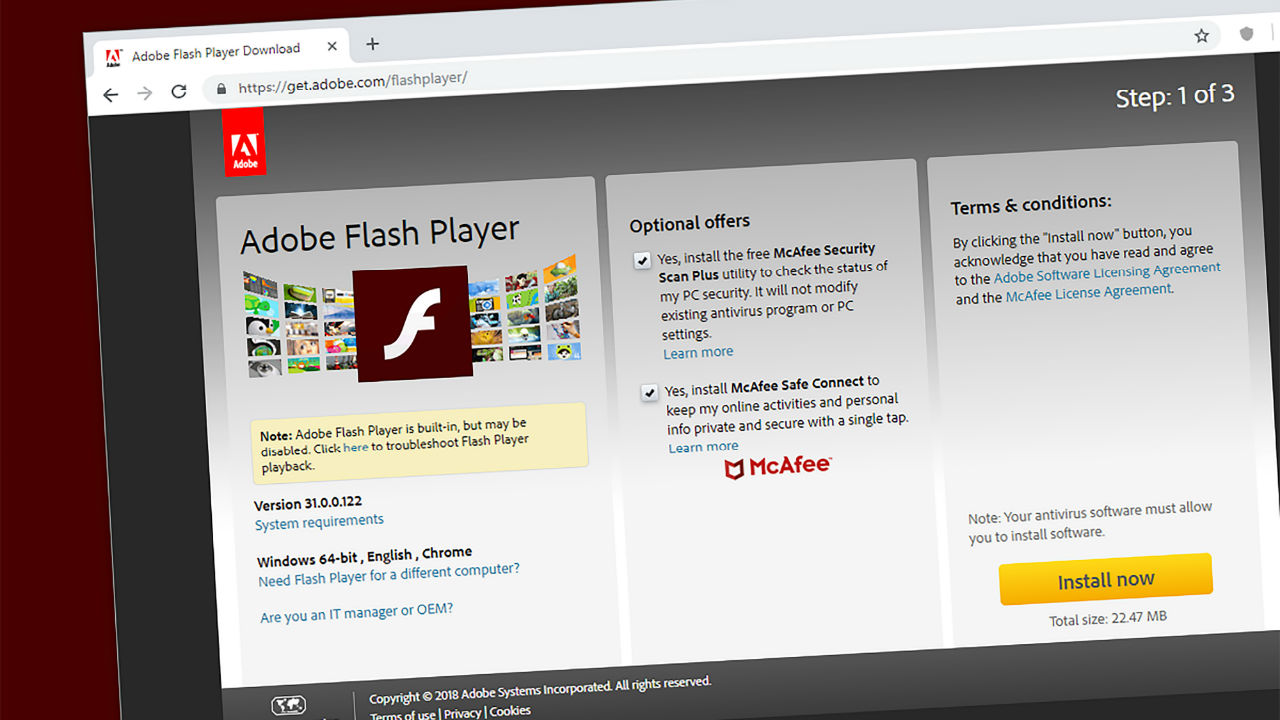Click the globe language icon in the footer
The width and height of the screenshot is (1280, 720).
coord(289,703)
